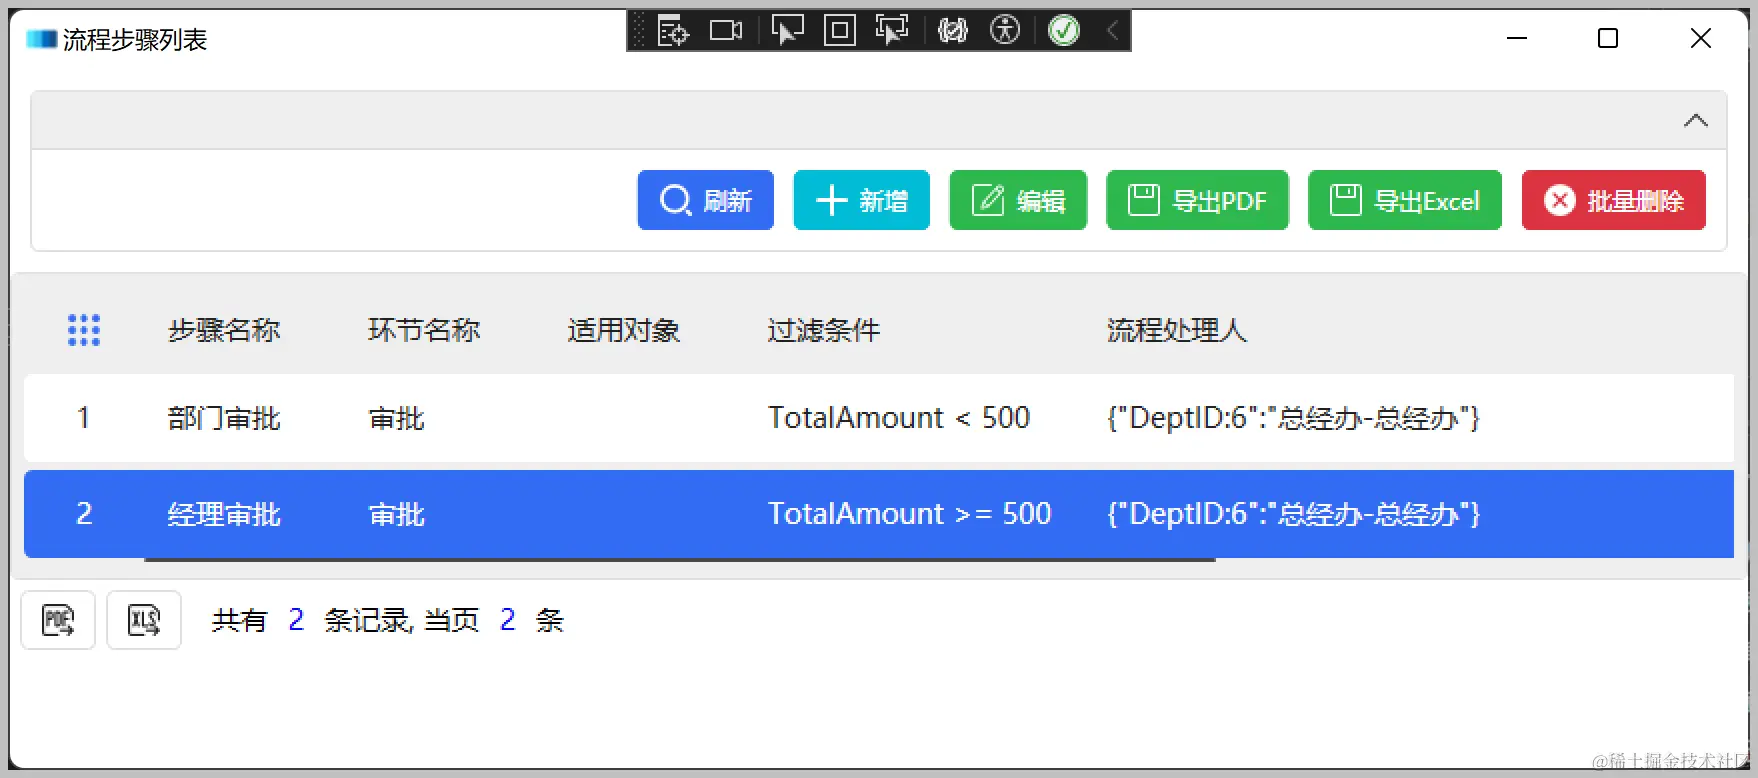
Task: Click the TotalAmount < 500 cell
Action: (x=899, y=418)
